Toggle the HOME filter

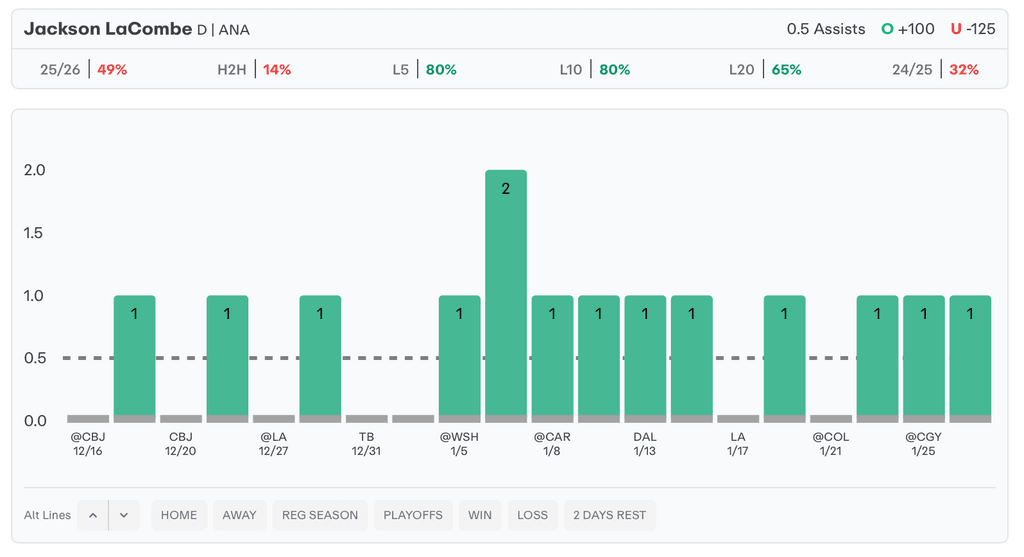click(x=179, y=515)
